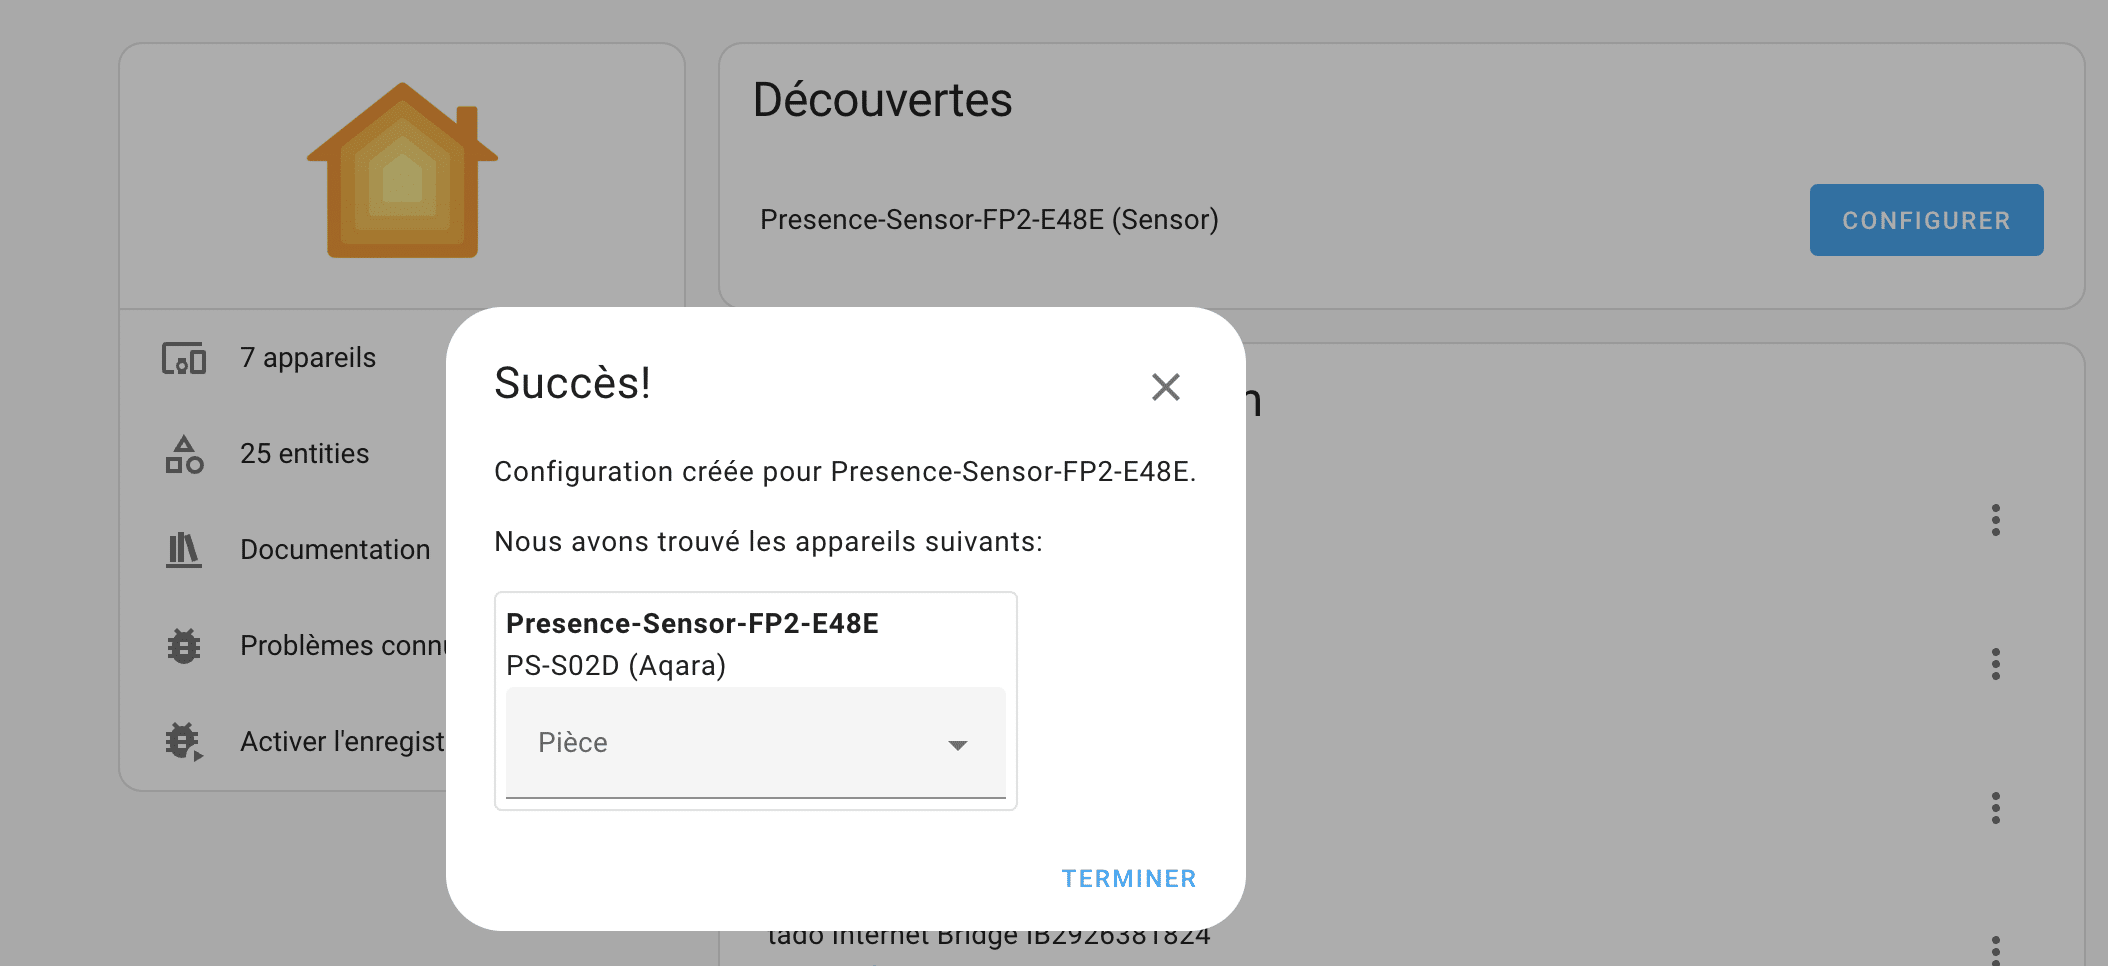The width and height of the screenshot is (2108, 966).
Task: Click CONFIGURER for Presence-Sensor-FP2-E48E
Action: click(x=1926, y=220)
